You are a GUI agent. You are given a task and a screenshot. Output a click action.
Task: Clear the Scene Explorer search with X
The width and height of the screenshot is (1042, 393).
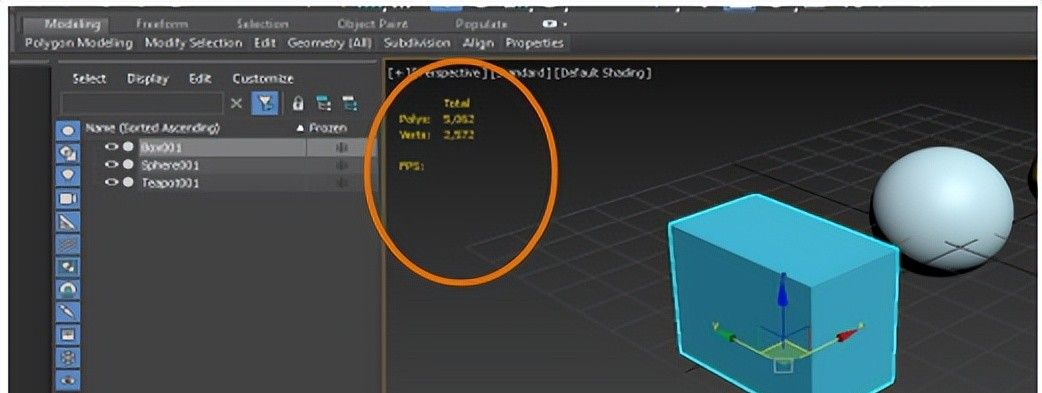pyautogui.click(x=236, y=103)
